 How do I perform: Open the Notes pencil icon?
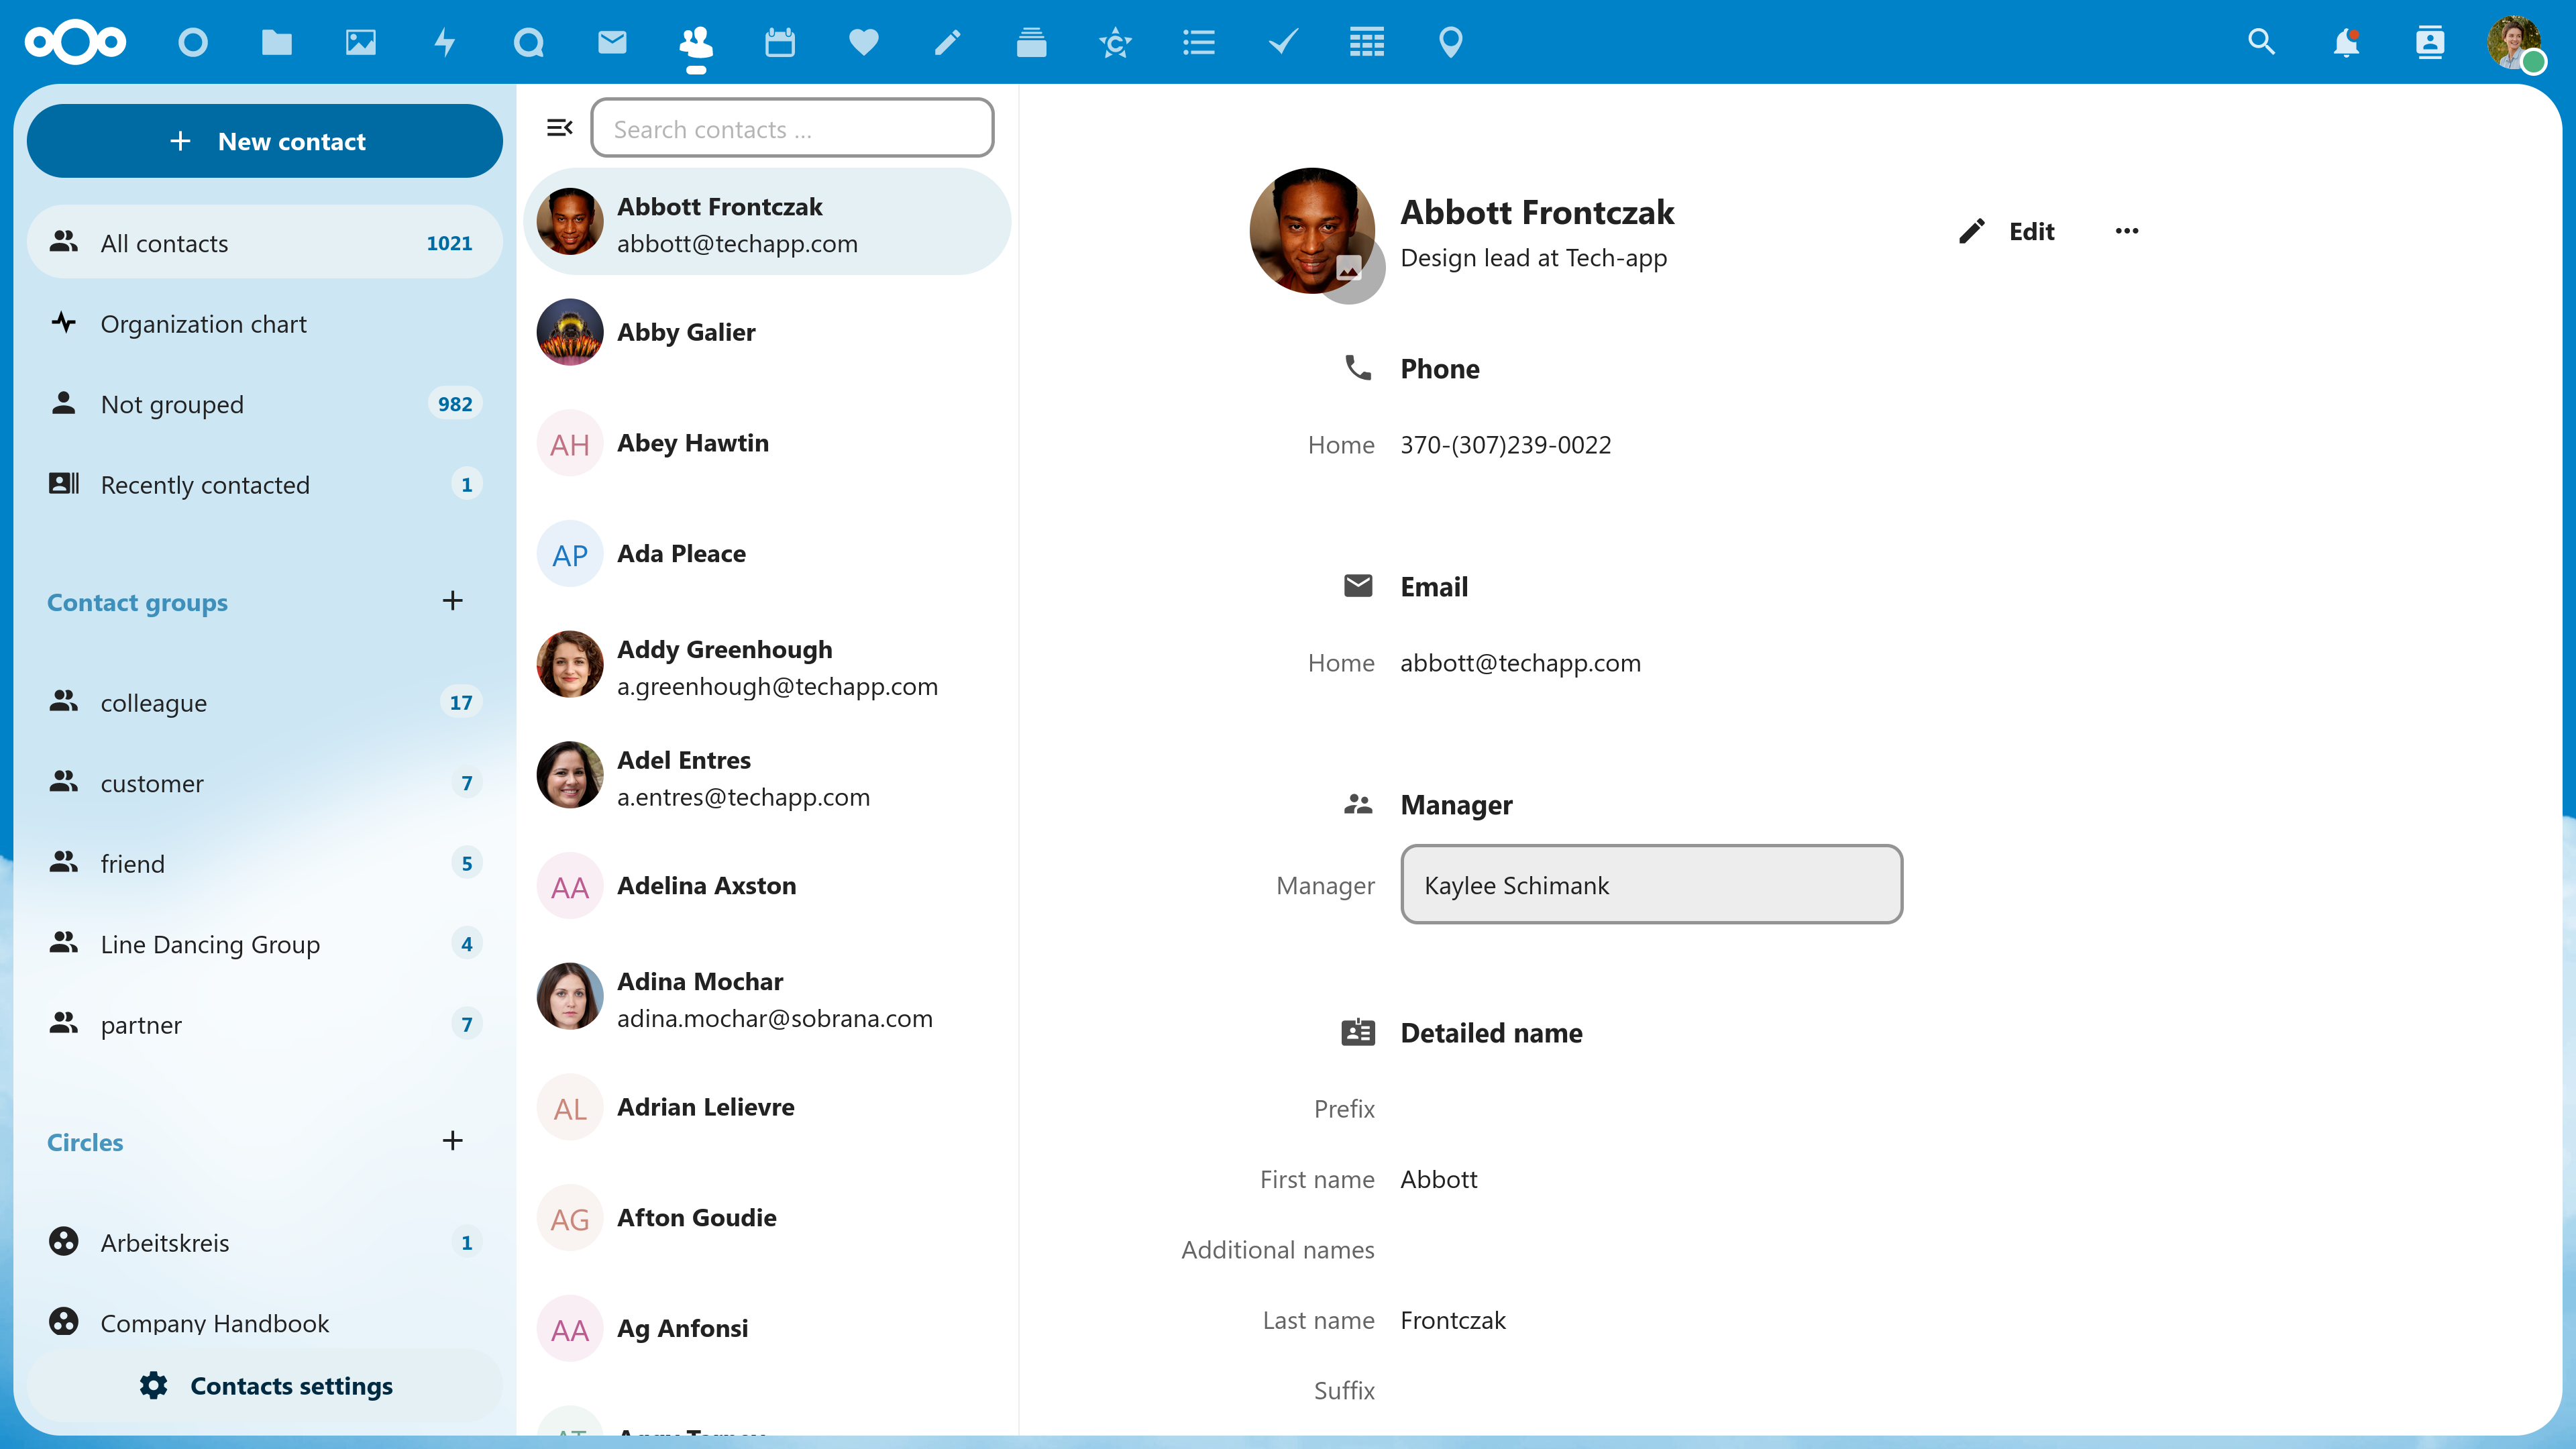[x=948, y=42]
